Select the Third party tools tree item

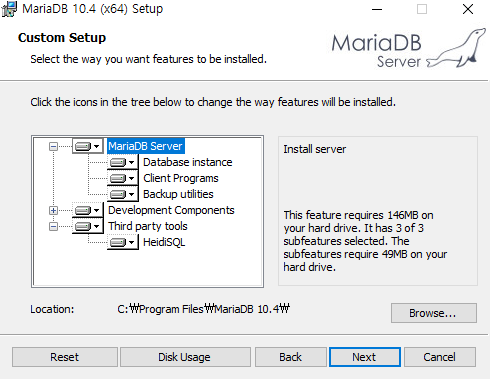pos(148,226)
